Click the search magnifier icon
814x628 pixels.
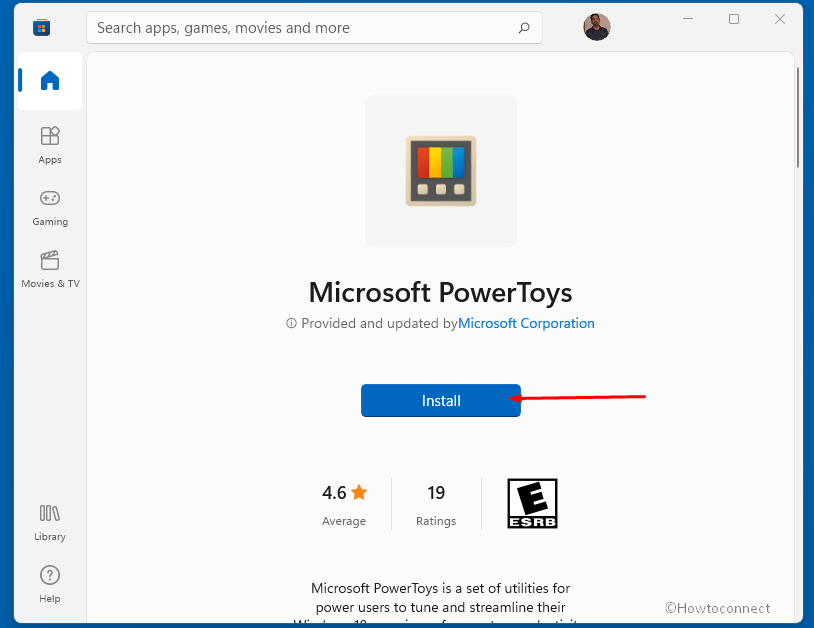click(x=524, y=28)
